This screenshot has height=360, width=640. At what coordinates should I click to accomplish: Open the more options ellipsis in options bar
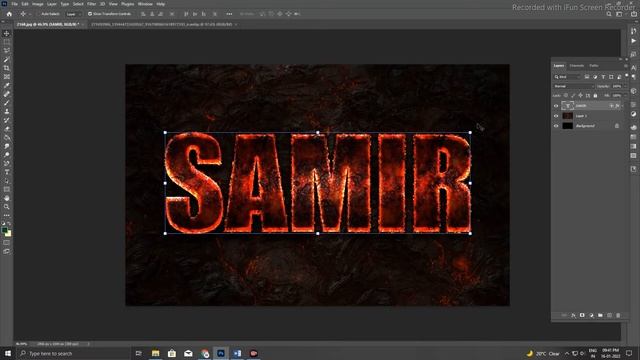pyautogui.click(x=229, y=14)
